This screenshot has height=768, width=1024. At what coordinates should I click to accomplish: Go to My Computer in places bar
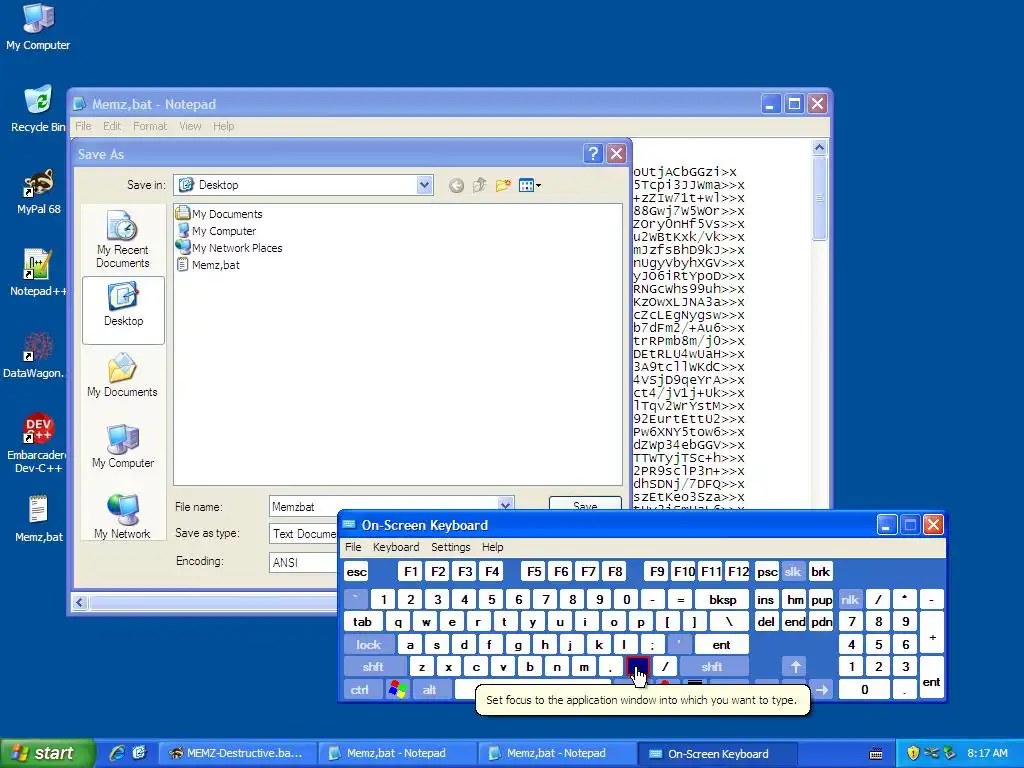tap(123, 446)
